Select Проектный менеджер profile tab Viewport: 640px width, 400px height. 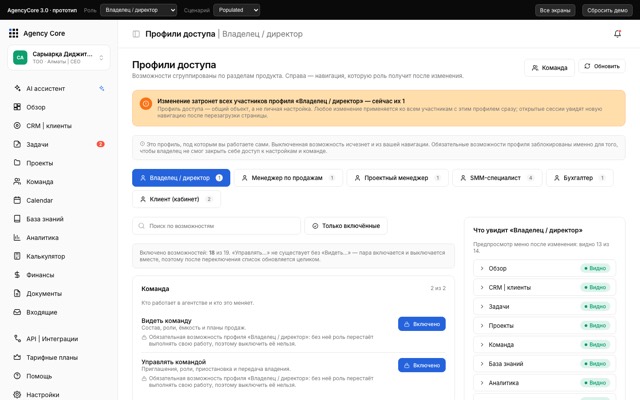[x=398, y=178]
